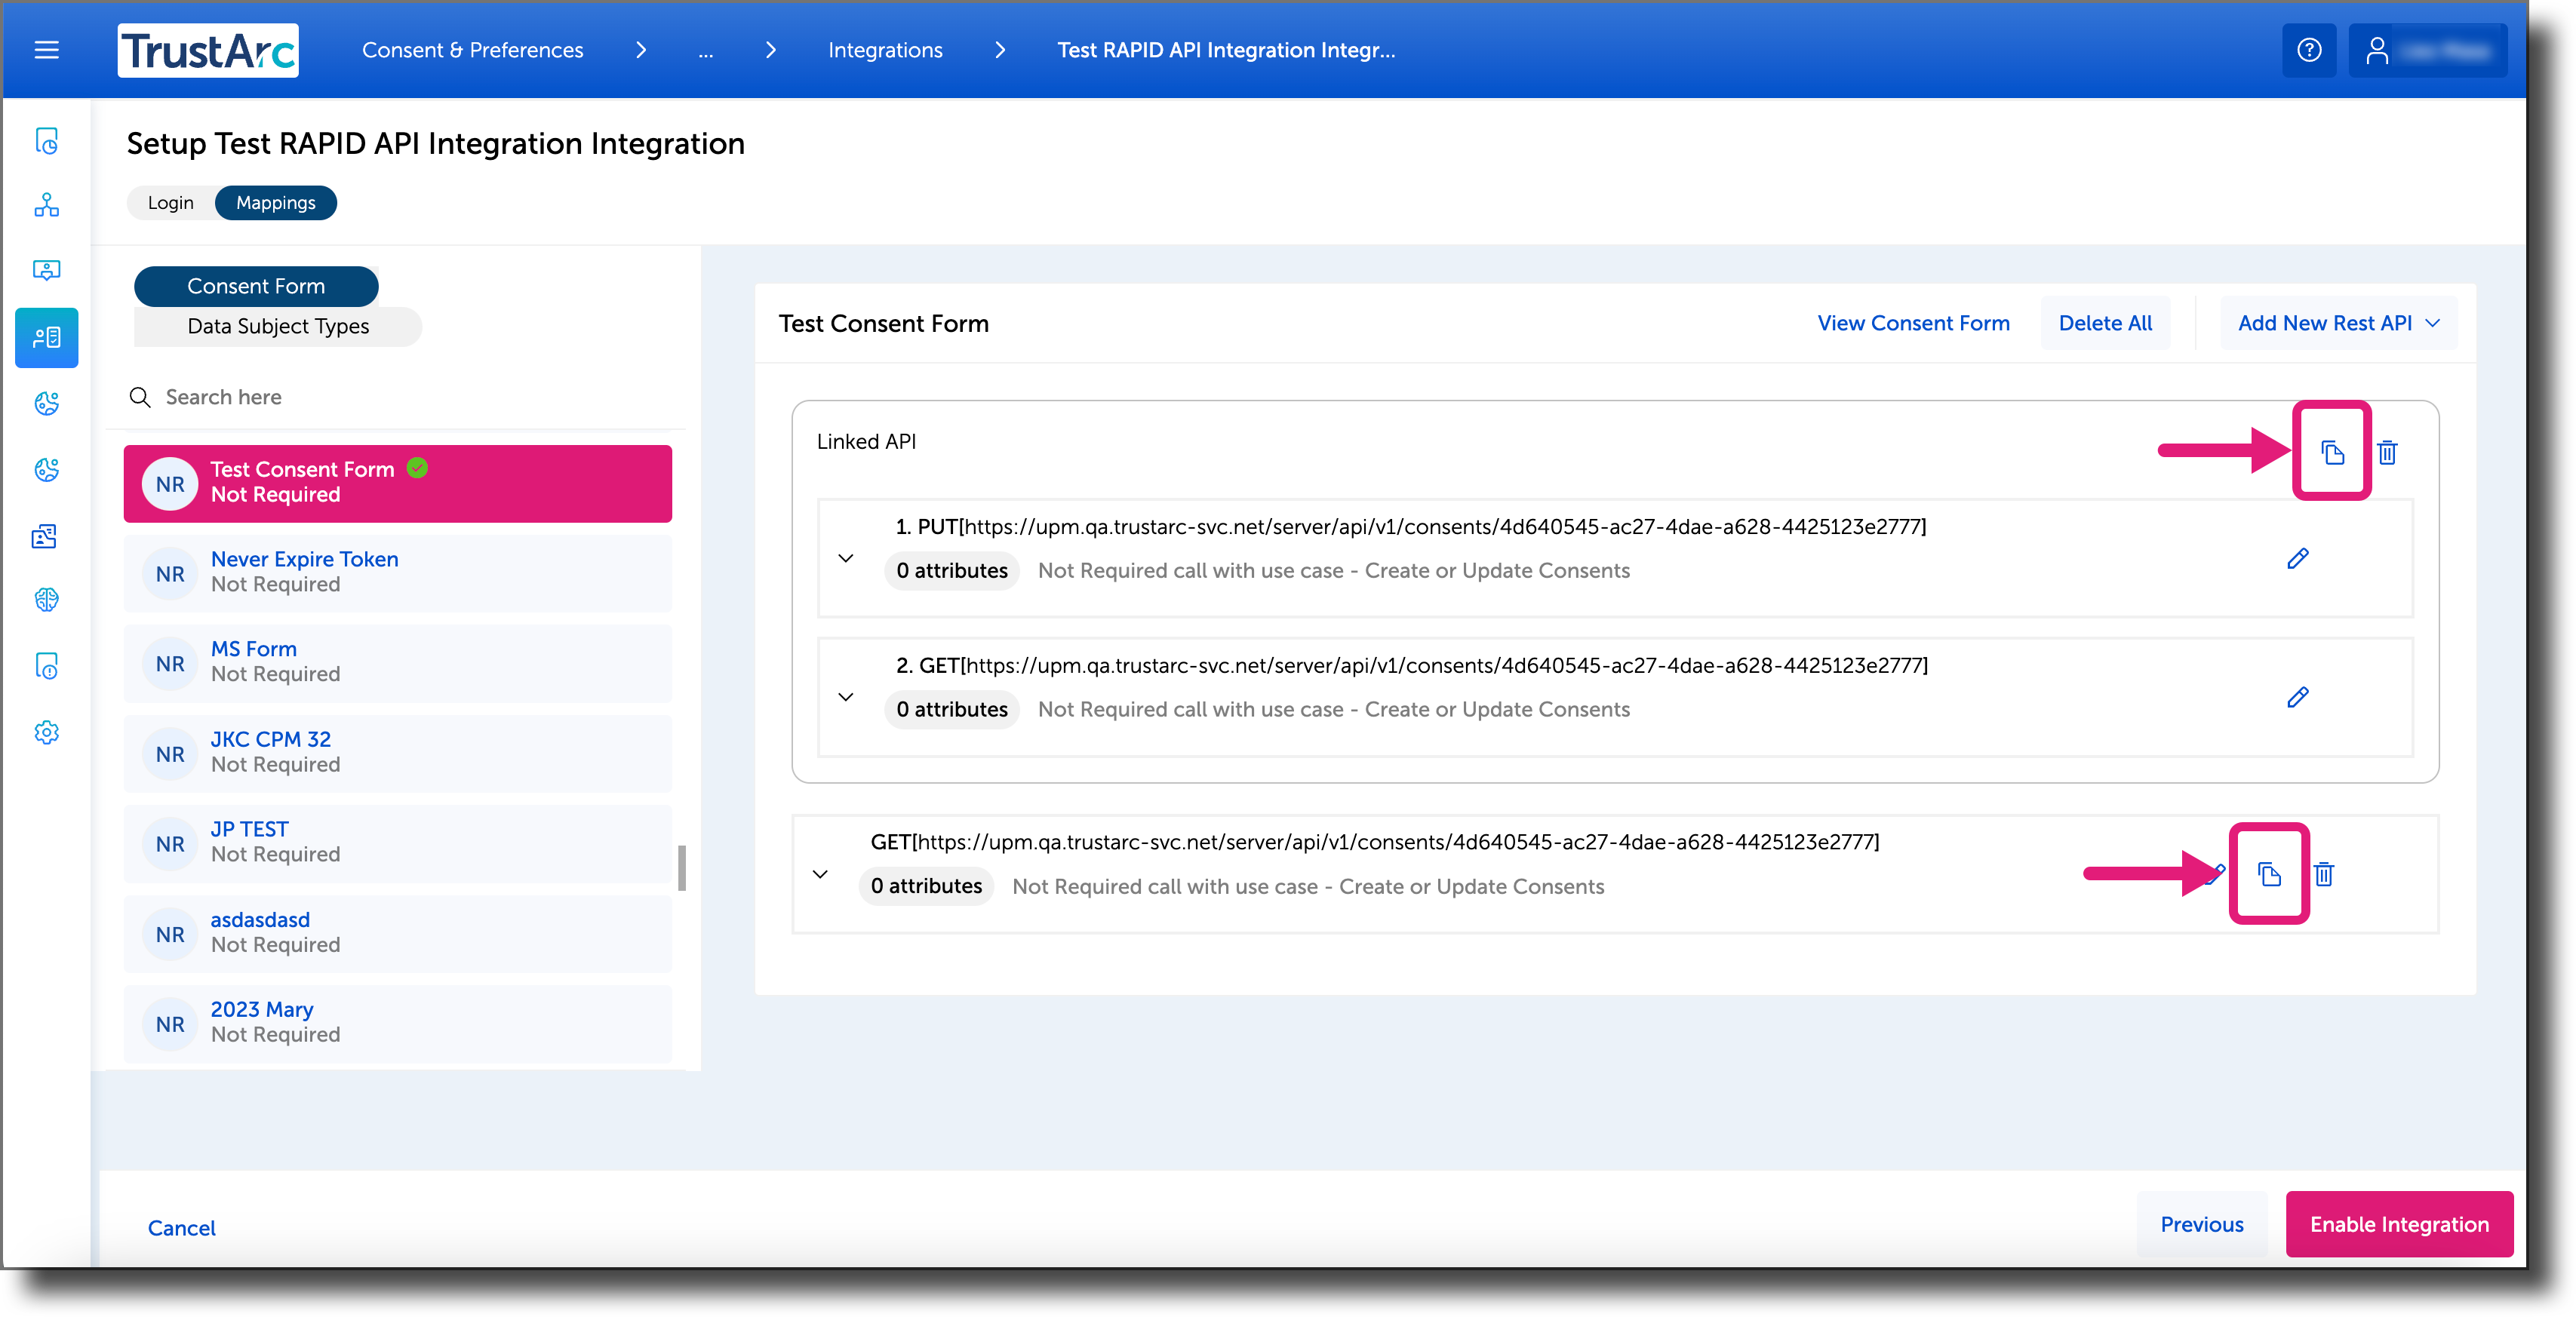Select the JP TEST form
Screen dimensions: 2576x1317
(x=398, y=843)
